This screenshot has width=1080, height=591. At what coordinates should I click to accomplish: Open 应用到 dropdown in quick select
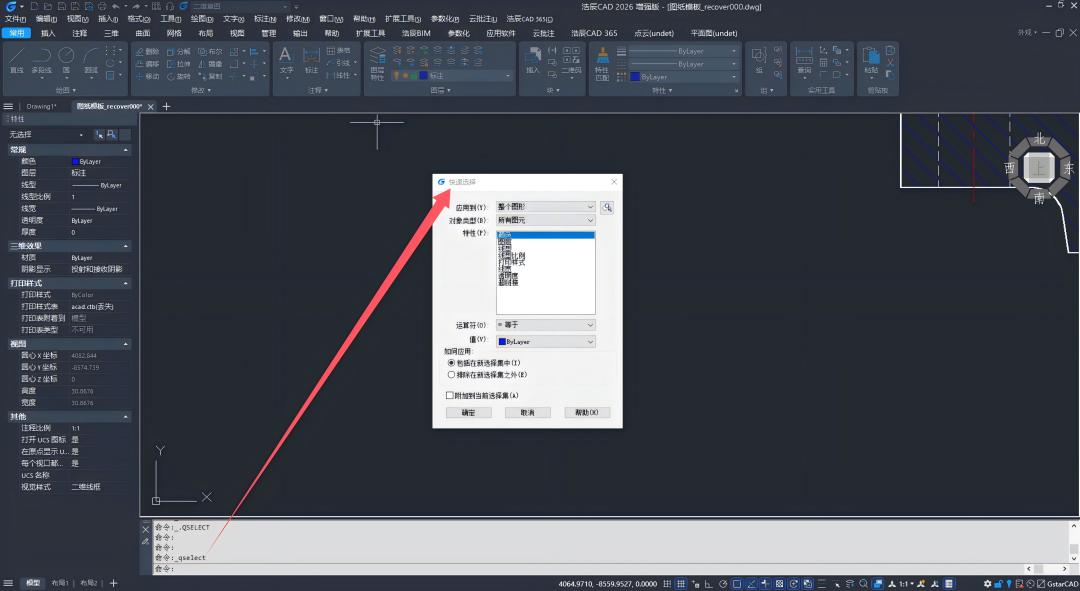[x=546, y=207]
